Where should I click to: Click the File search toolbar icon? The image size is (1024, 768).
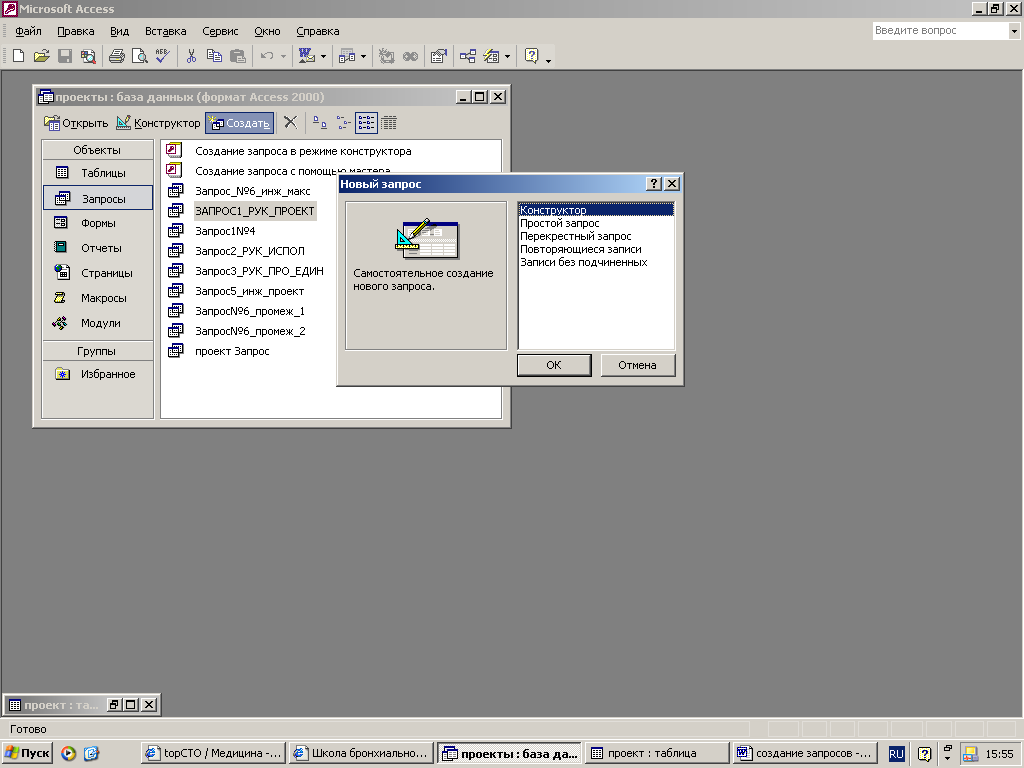click(x=88, y=56)
